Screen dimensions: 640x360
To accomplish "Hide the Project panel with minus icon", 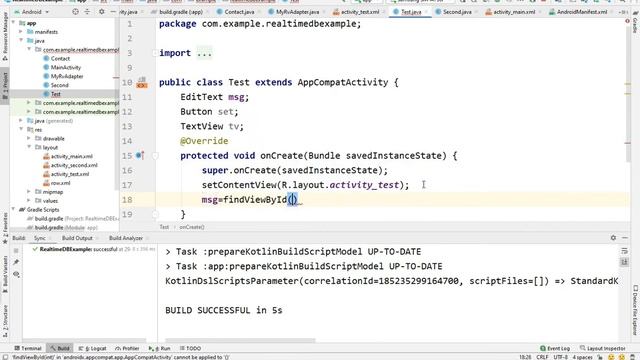I will (113, 12).
